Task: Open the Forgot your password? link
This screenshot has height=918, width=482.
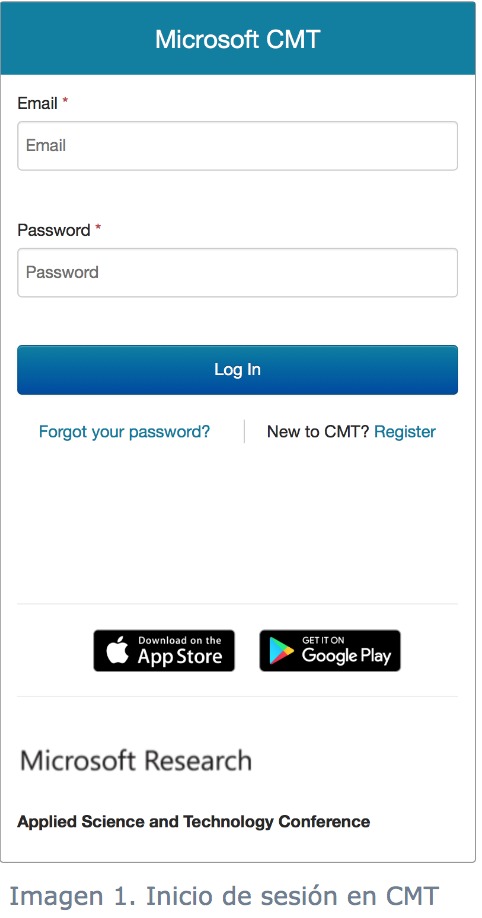Action: point(124,432)
